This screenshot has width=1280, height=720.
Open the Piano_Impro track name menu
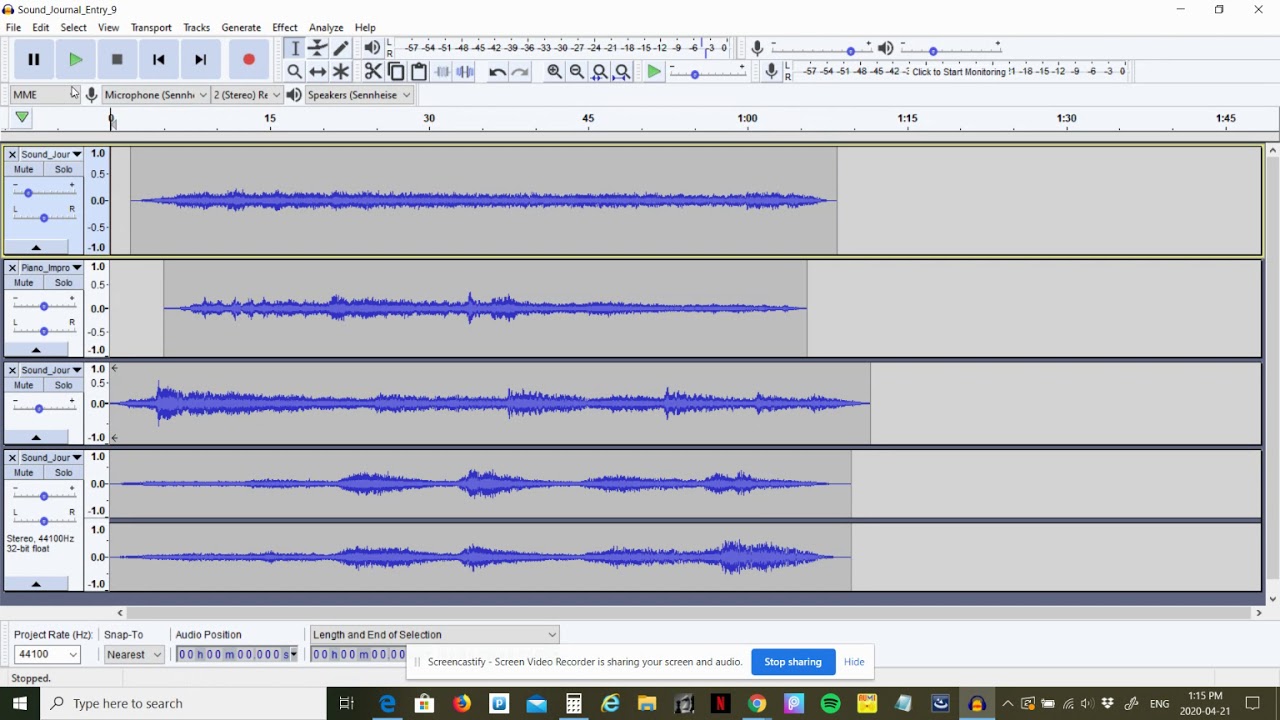pos(51,268)
